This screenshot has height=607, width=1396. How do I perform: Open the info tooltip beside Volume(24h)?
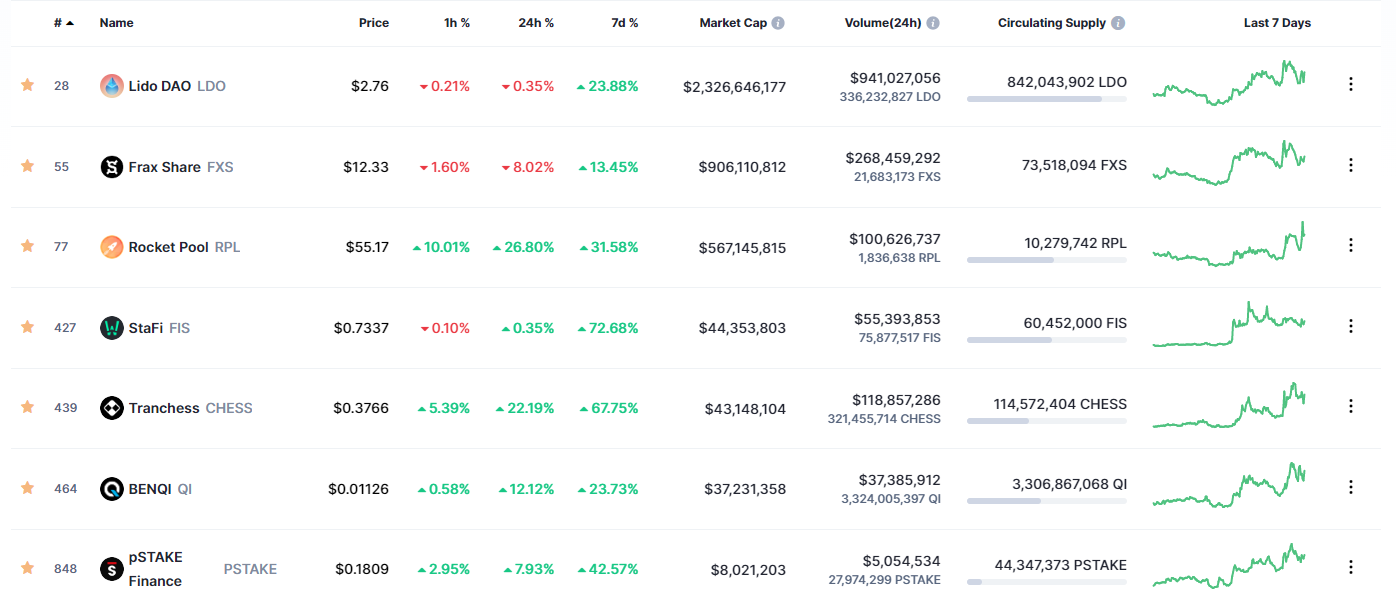coord(933,23)
